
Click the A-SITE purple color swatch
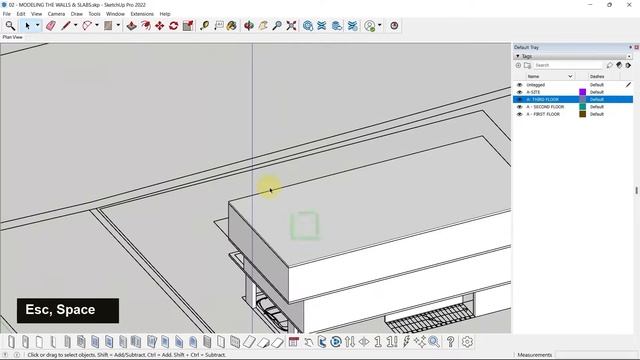[582, 92]
